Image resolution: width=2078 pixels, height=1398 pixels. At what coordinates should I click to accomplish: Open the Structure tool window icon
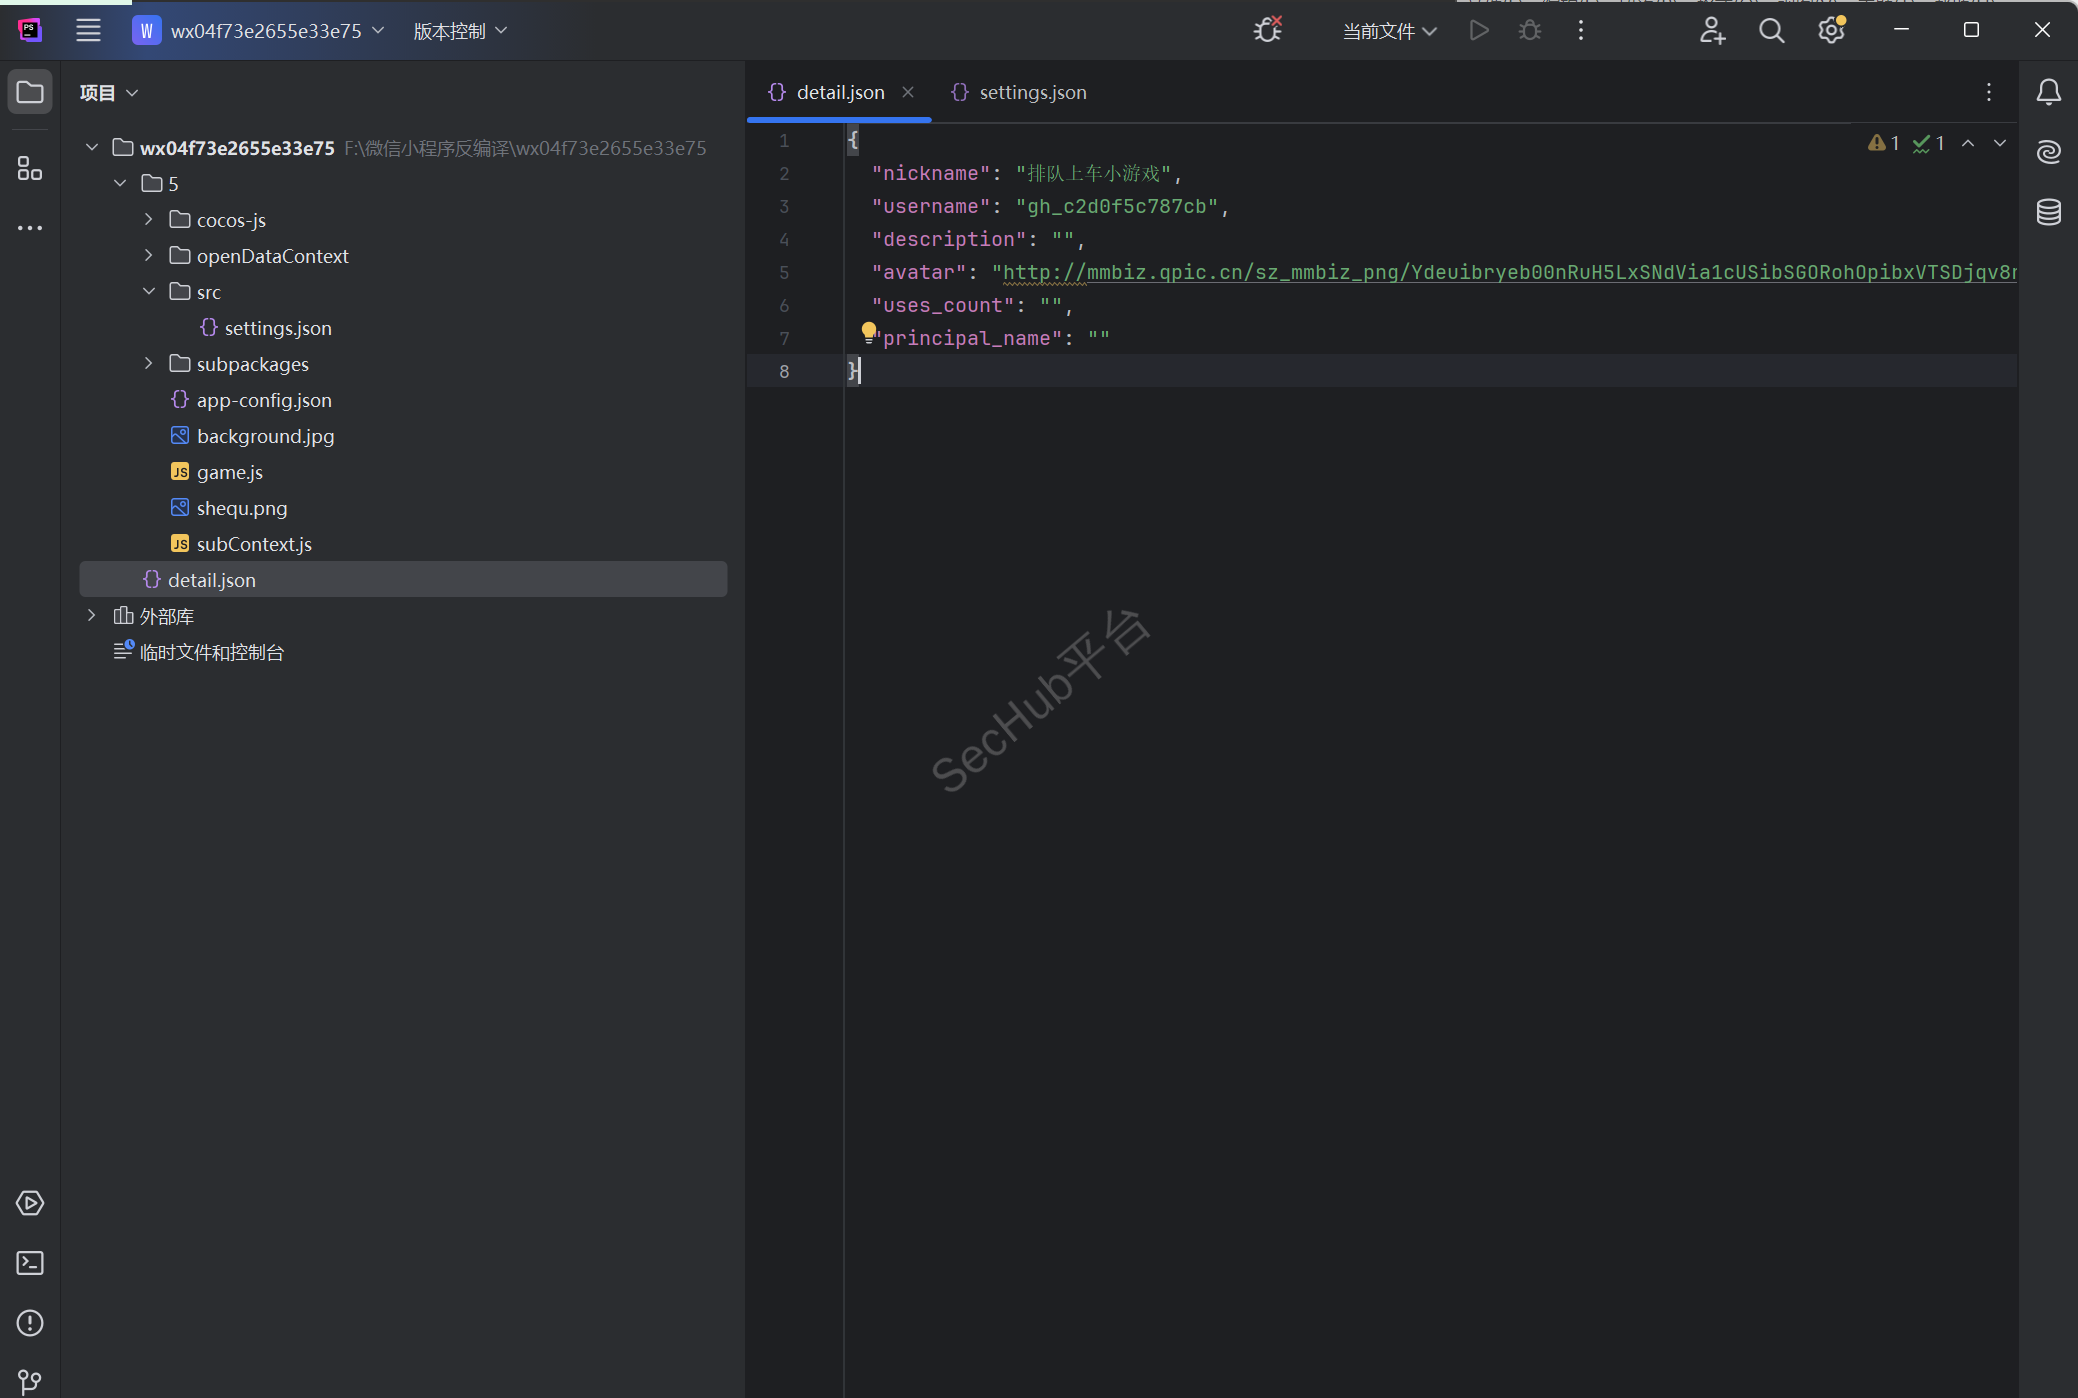(30, 168)
